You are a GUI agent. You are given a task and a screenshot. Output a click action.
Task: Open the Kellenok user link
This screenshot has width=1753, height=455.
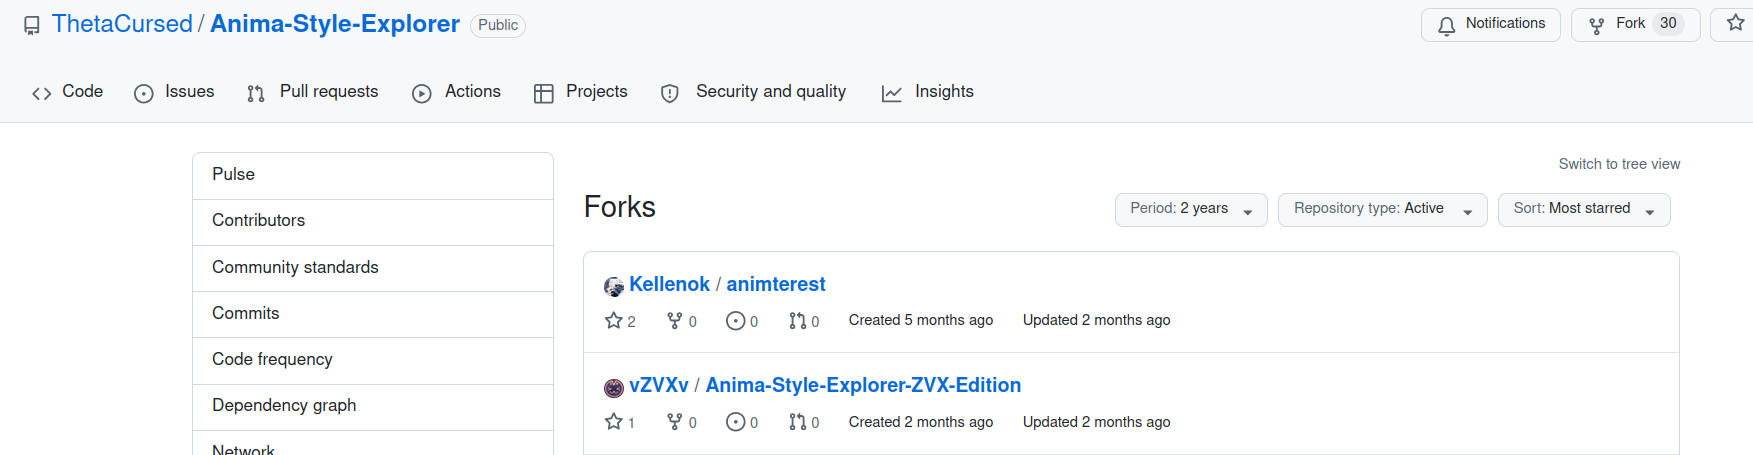tap(669, 284)
